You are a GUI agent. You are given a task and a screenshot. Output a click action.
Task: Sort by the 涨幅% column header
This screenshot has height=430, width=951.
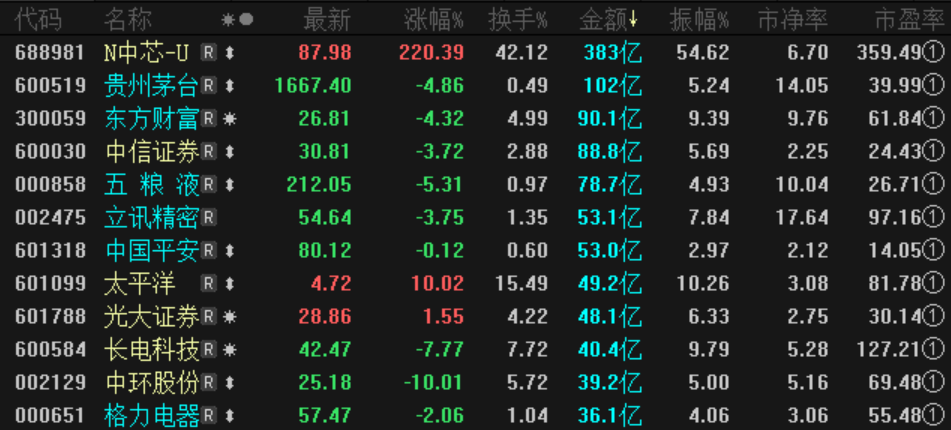click(x=434, y=20)
